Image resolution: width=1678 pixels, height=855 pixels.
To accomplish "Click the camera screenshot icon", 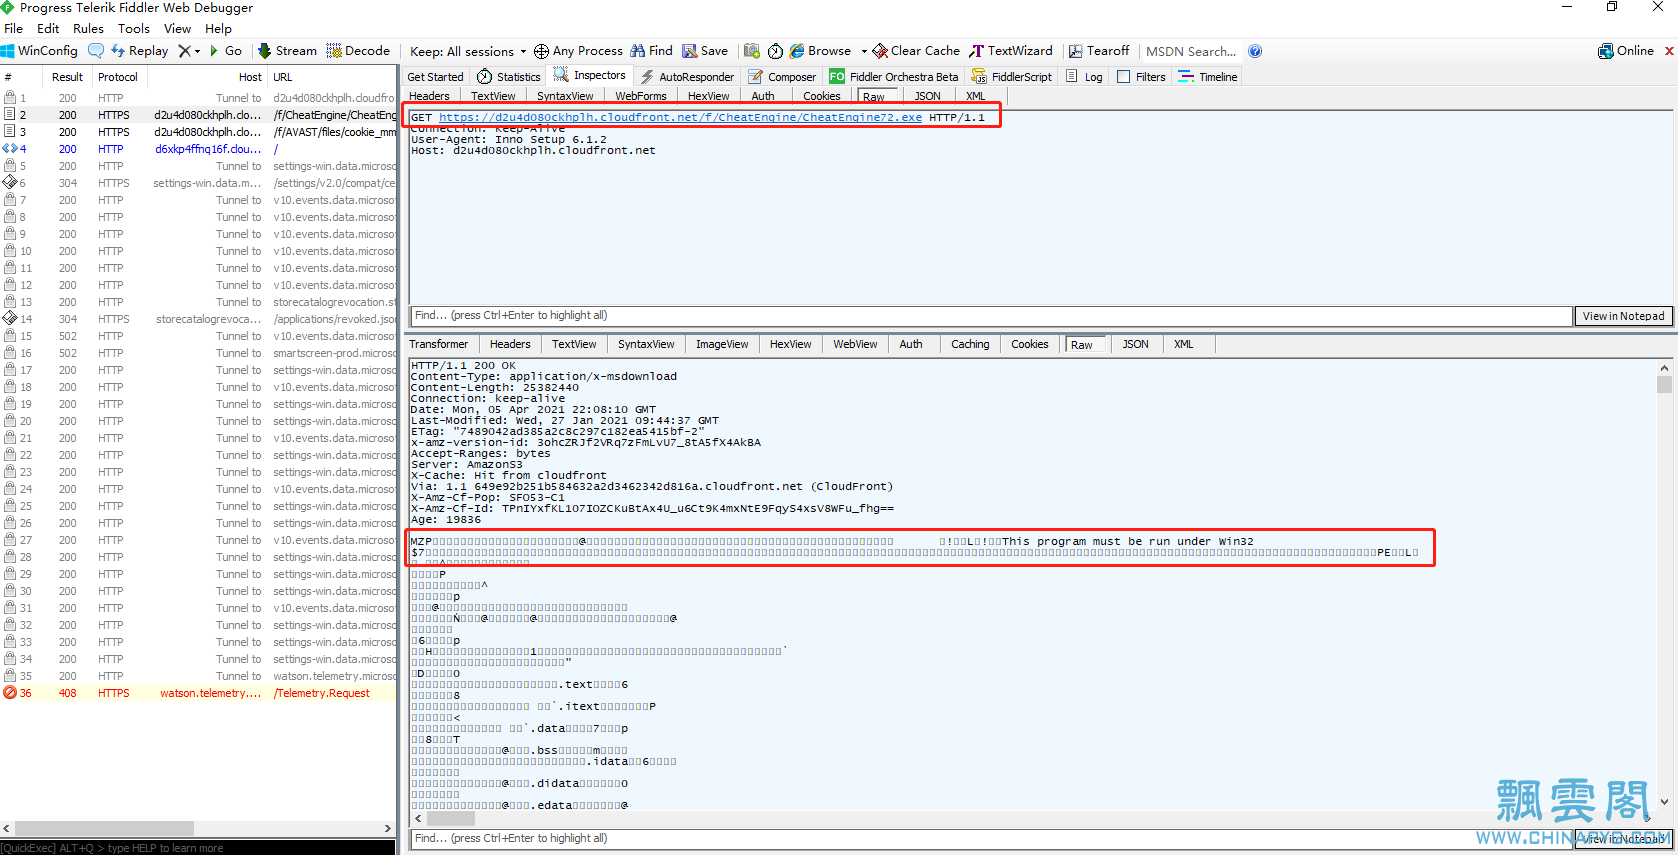I will coord(752,51).
